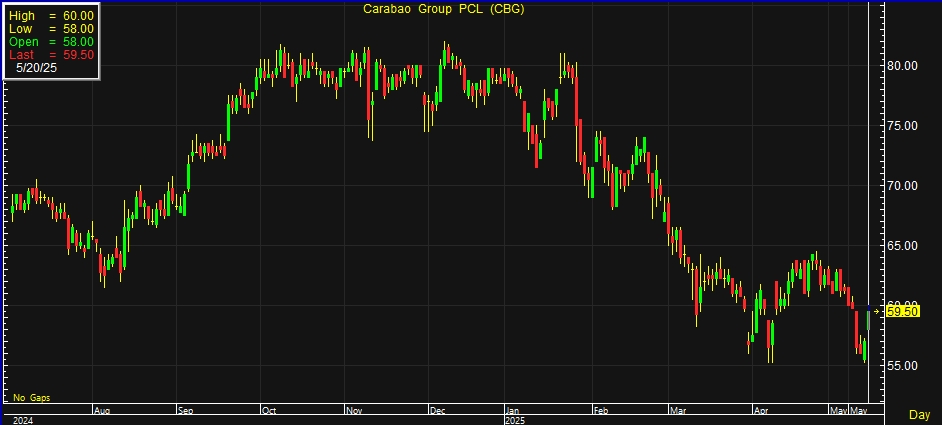Click the 80.00 price axis label
This screenshot has height=425, width=942.
[x=903, y=66]
